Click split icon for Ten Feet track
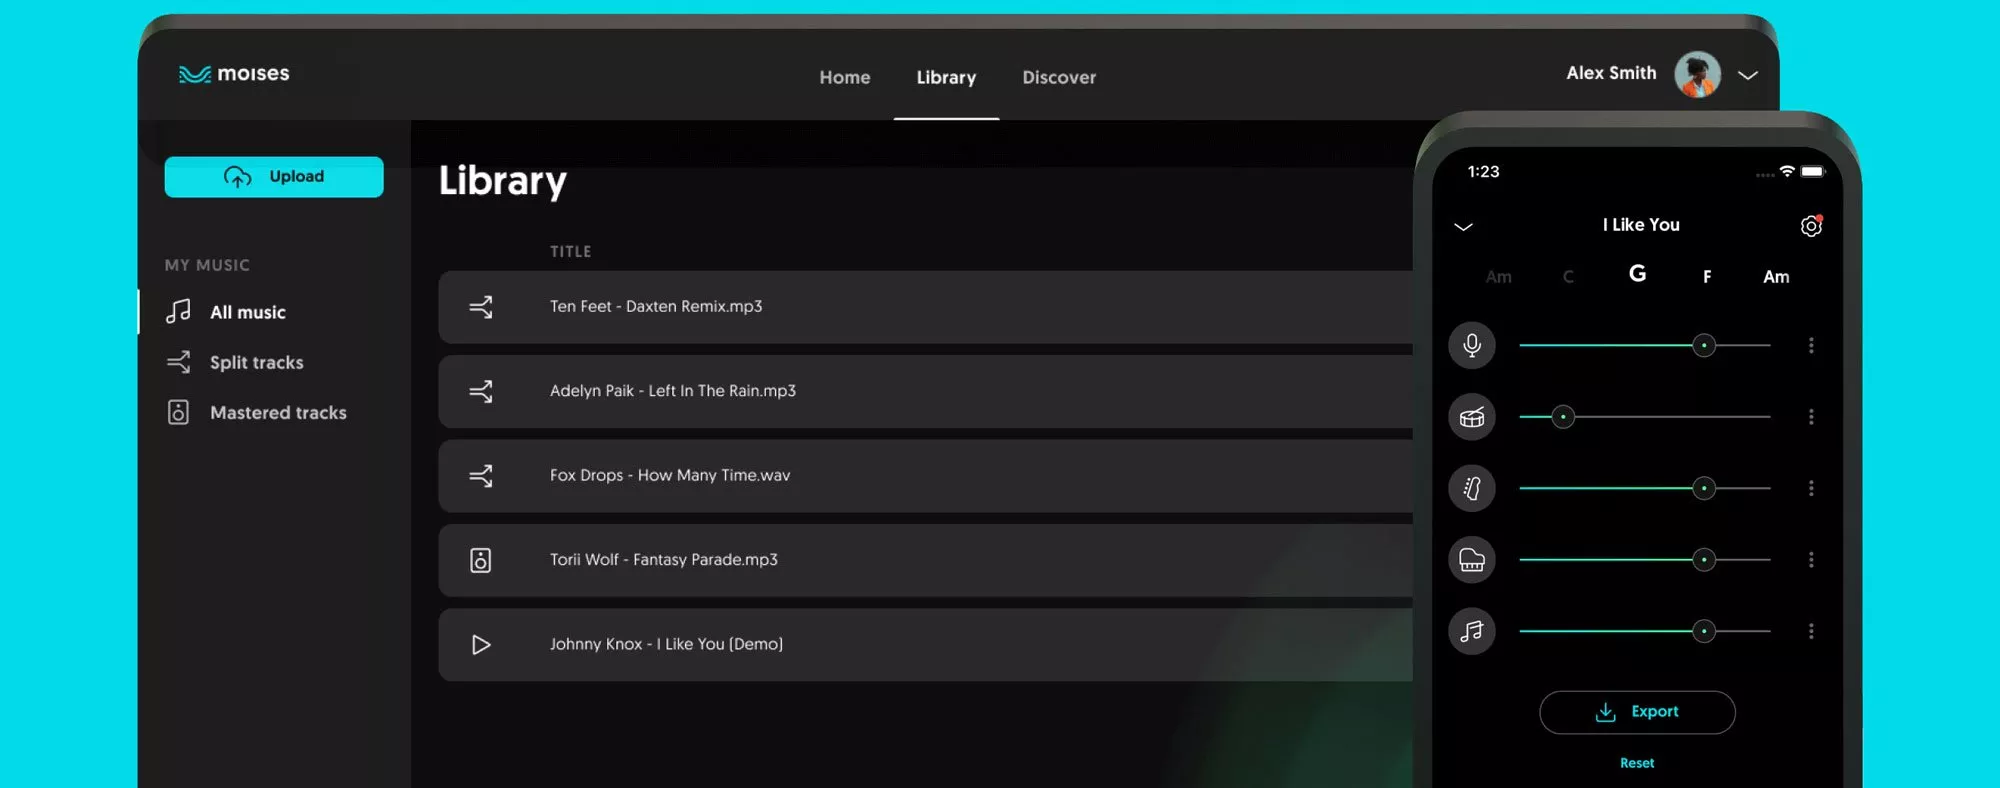The width and height of the screenshot is (2000, 788). tap(481, 307)
